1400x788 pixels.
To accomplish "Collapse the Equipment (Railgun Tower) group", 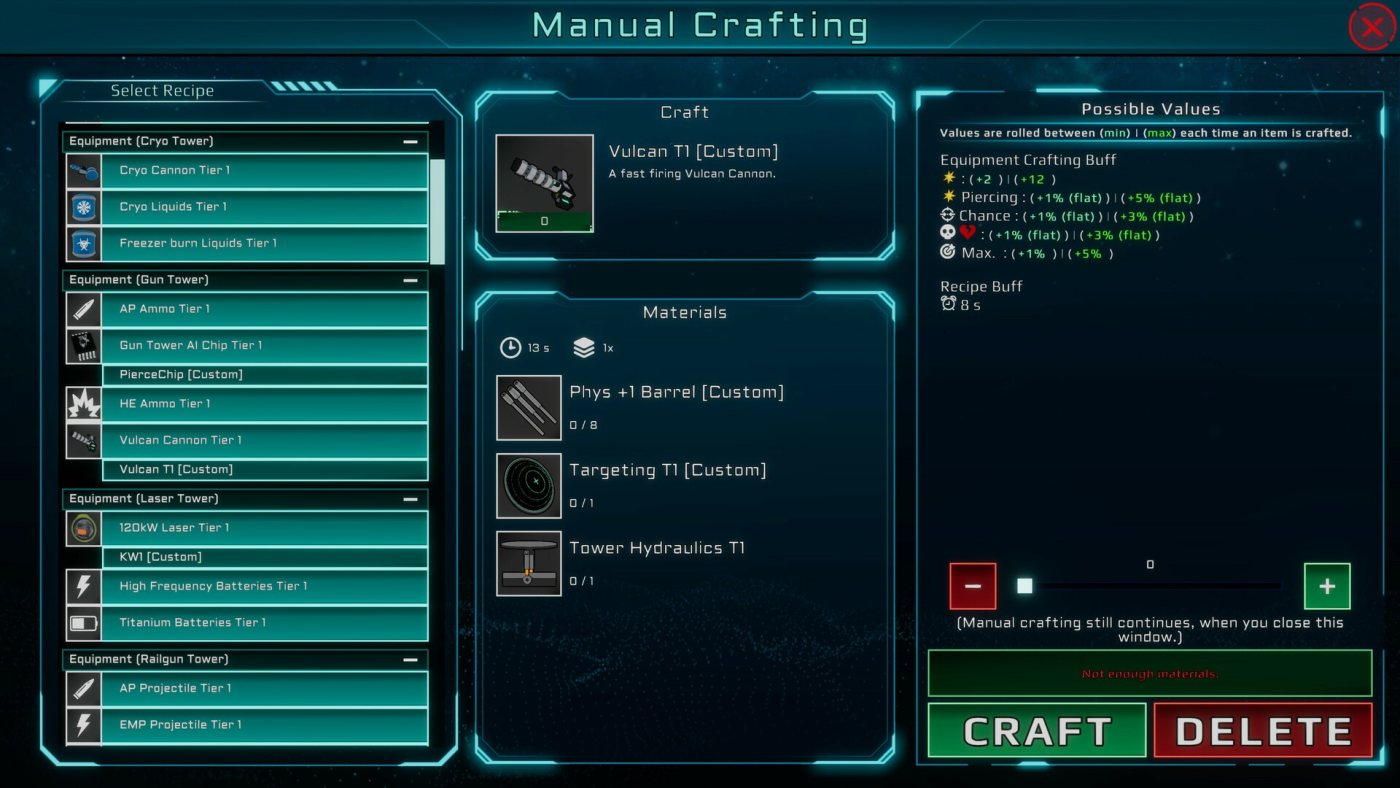I will tap(410, 660).
